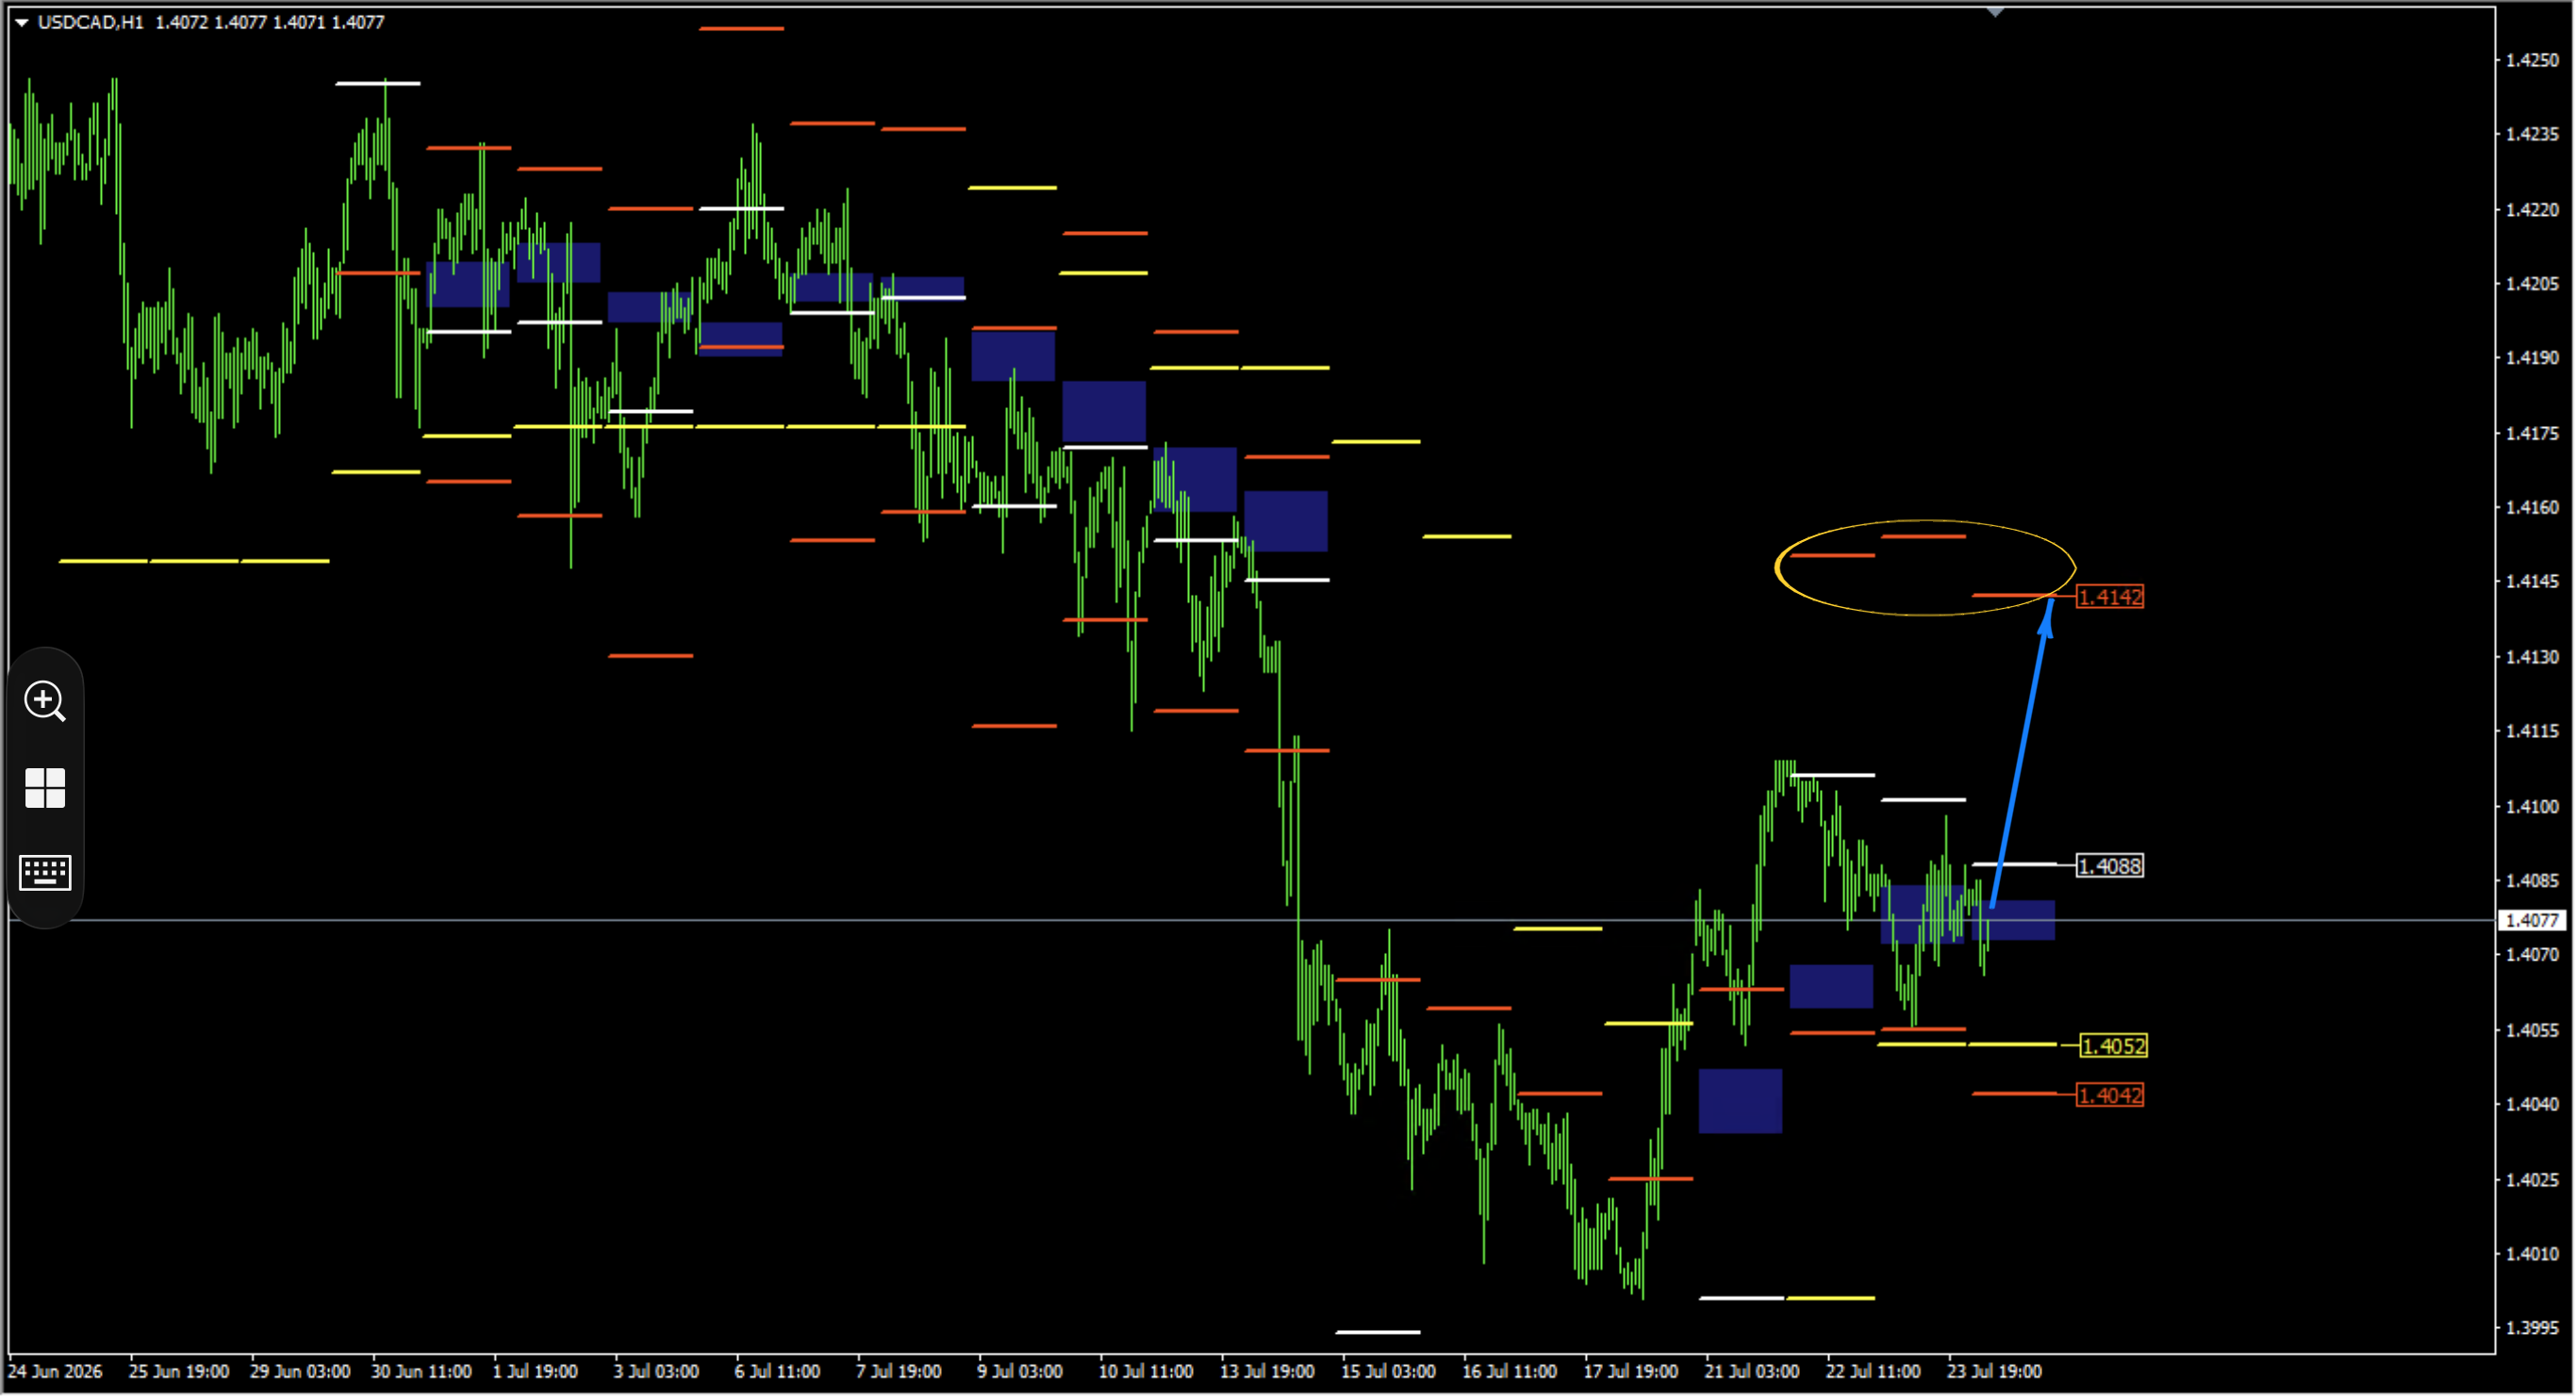Open the four-tile grid layout icon
This screenshot has width=2576, height=1396.
[45, 788]
